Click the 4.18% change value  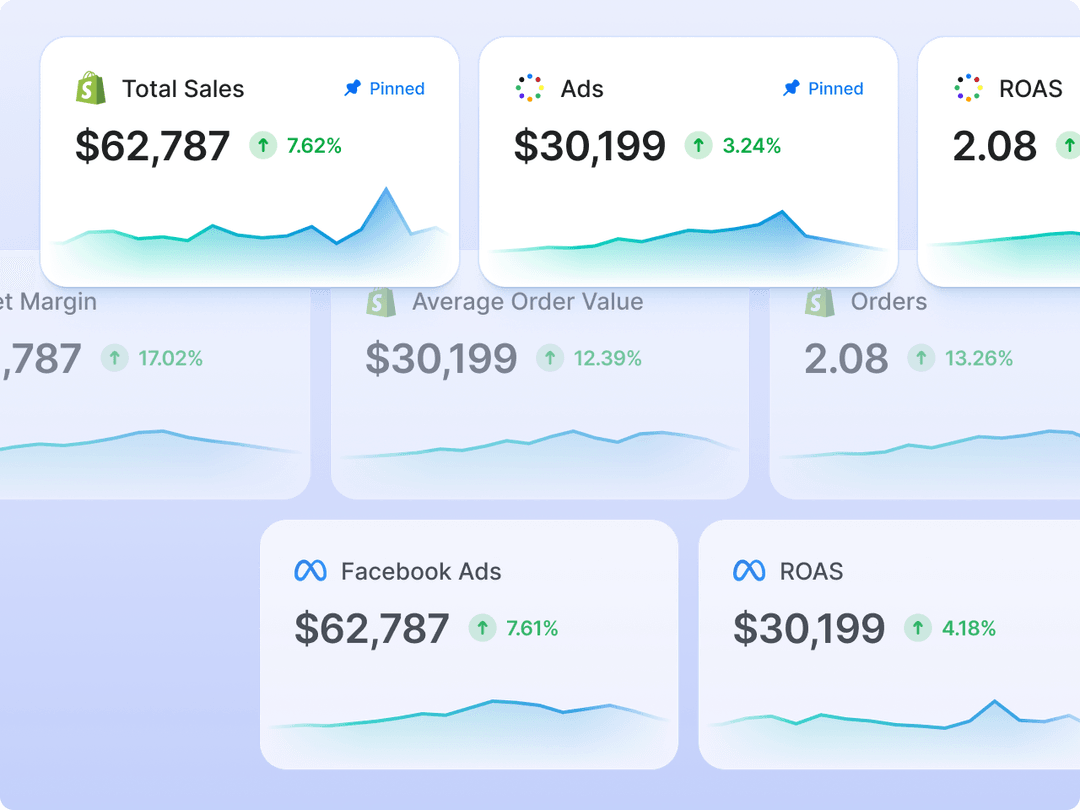tap(968, 628)
